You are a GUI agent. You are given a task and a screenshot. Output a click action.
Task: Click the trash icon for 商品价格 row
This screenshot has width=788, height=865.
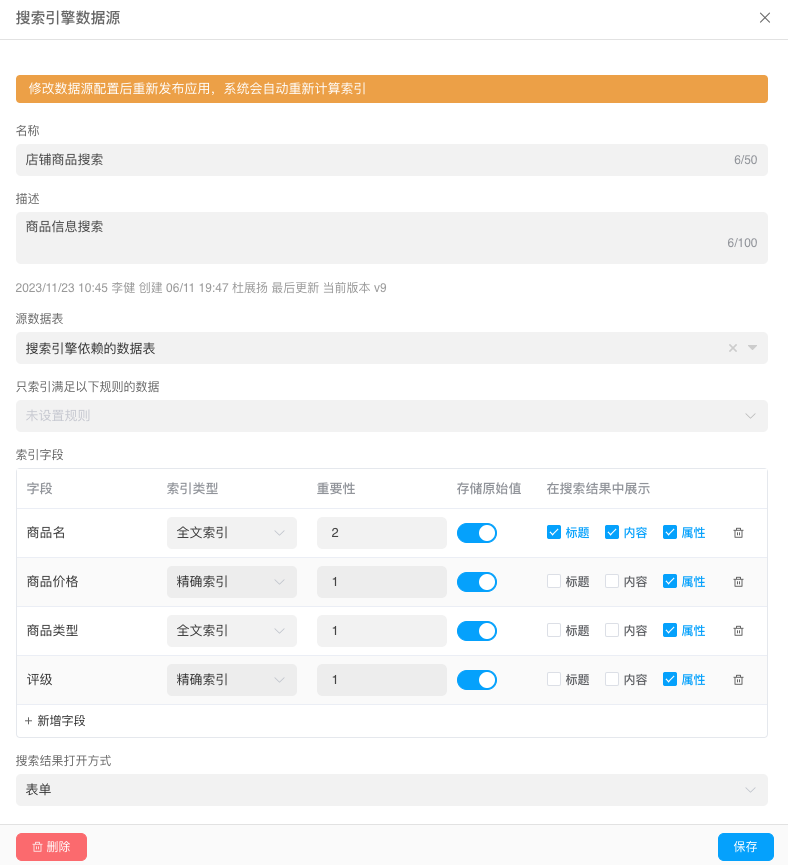pos(738,582)
